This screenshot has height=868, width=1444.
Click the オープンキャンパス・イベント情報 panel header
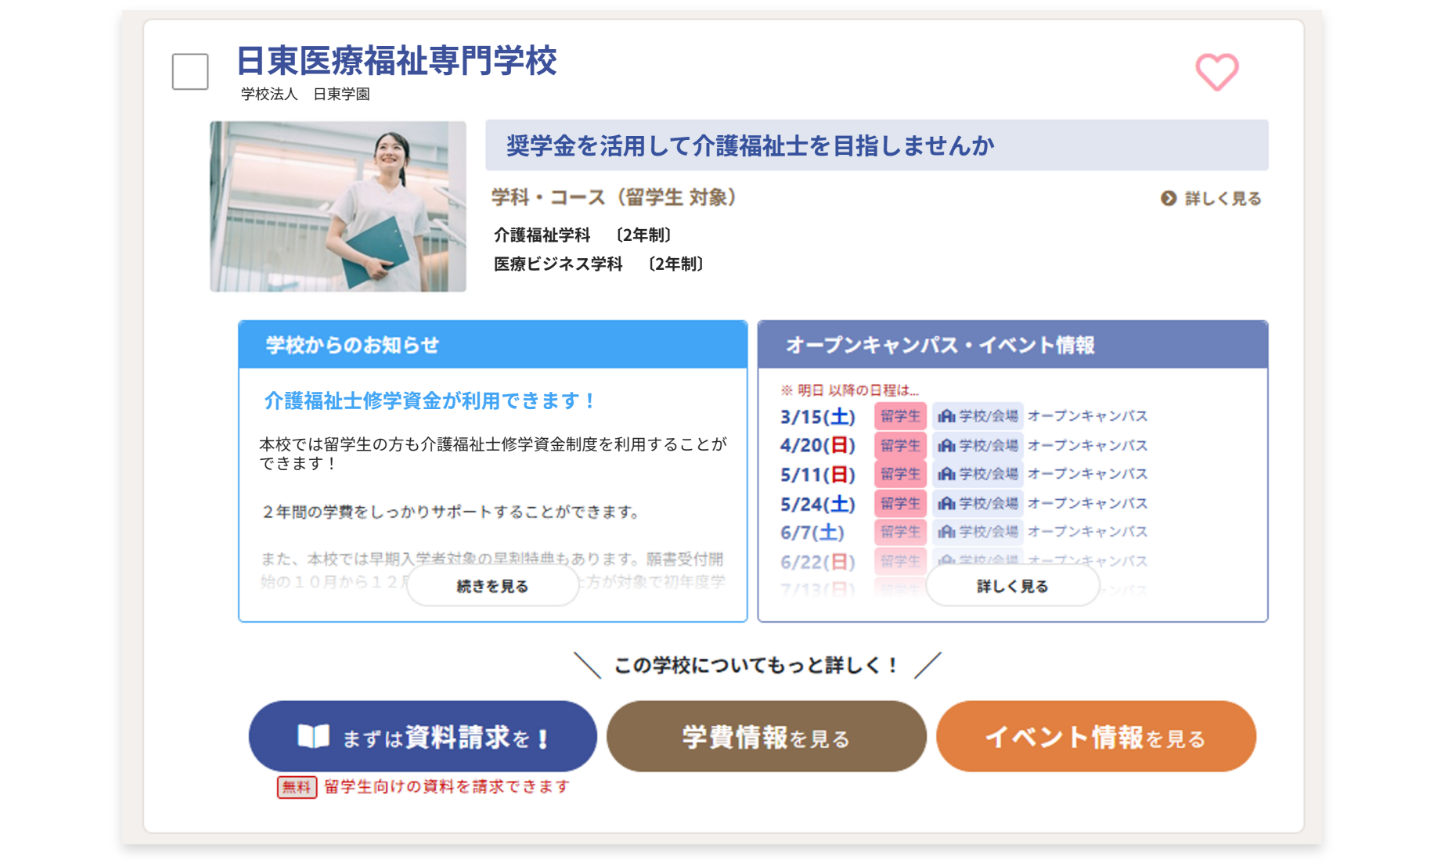1013,345
